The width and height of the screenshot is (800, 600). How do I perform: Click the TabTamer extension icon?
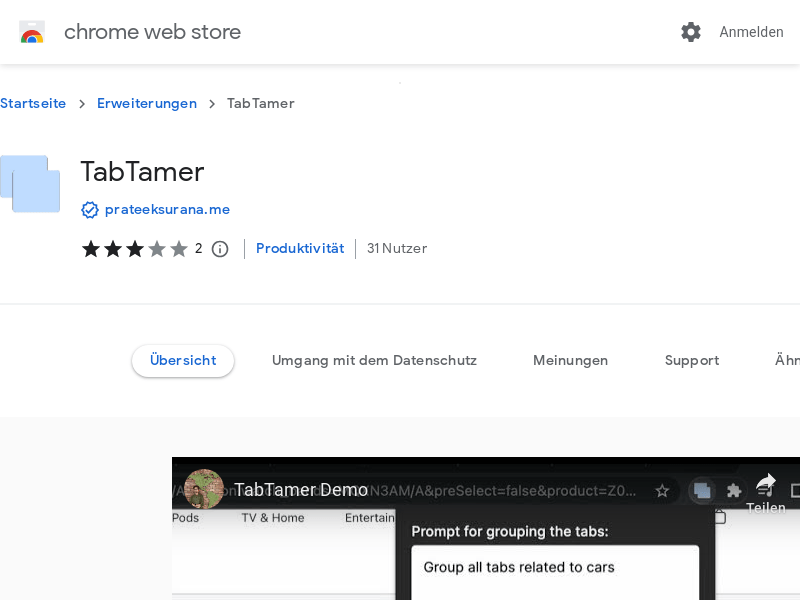click(30, 184)
